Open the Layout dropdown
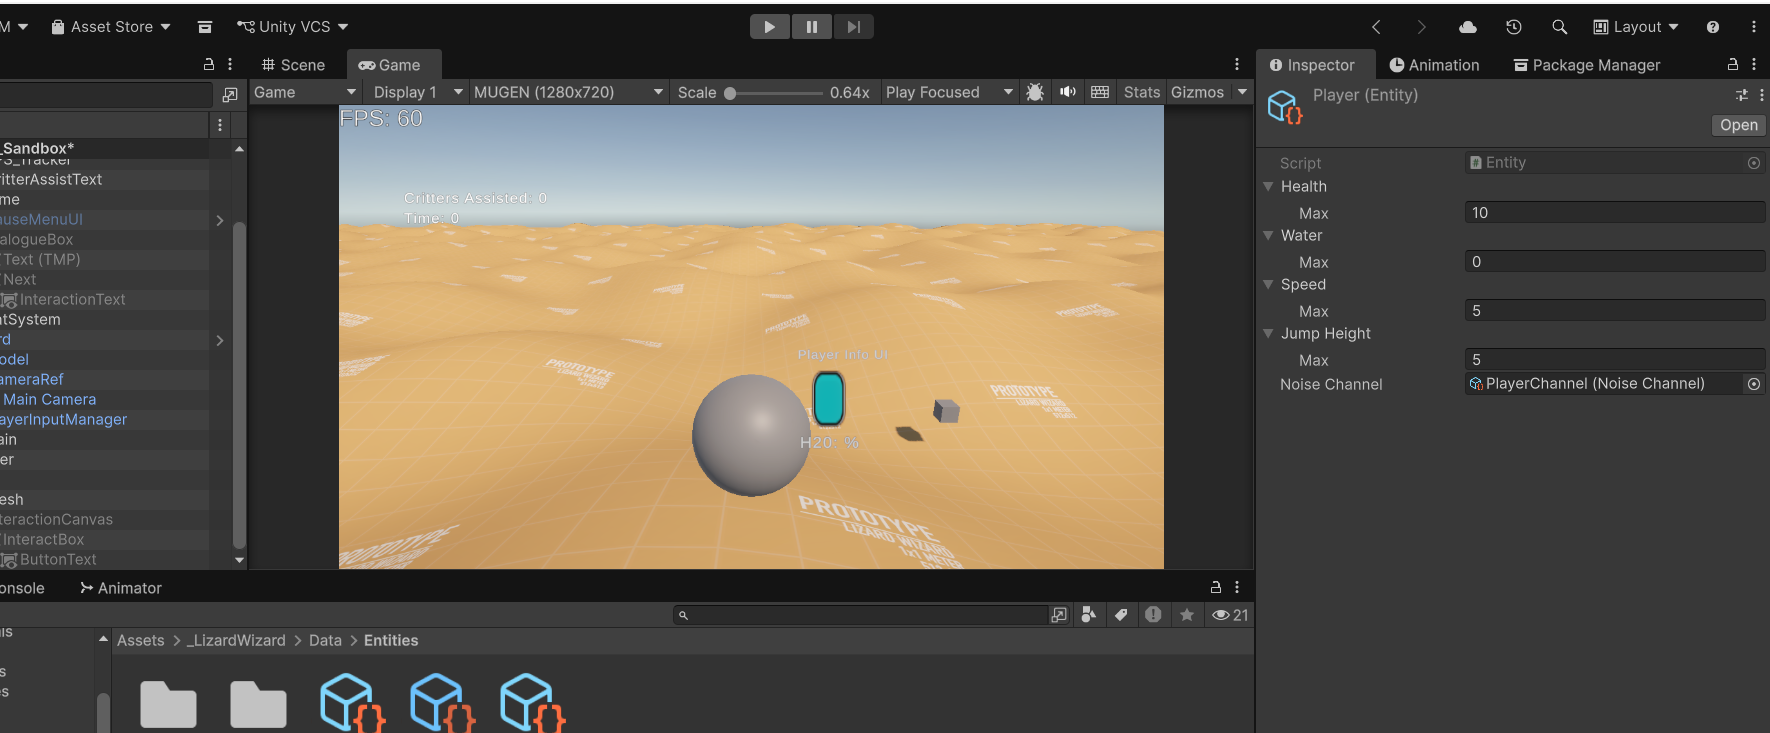This screenshot has width=1770, height=733. [1636, 27]
